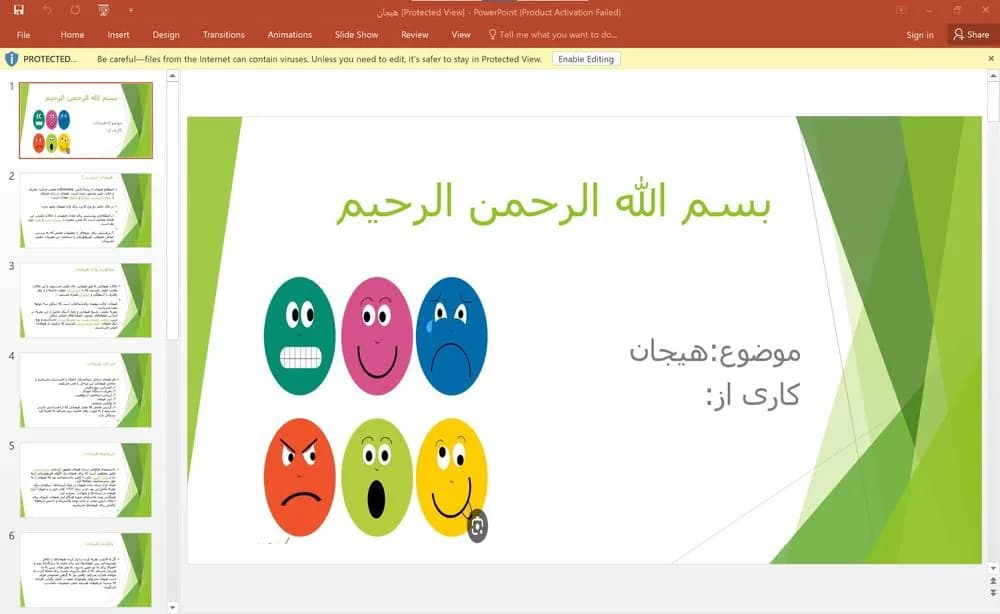1000x614 pixels.
Task: Click the gray lens search overlay icon
Action: [x=477, y=526]
